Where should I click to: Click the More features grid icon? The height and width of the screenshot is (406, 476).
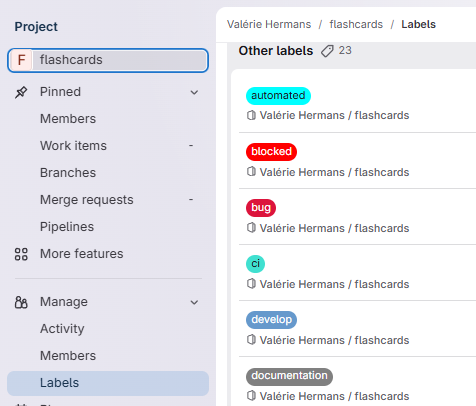21,254
